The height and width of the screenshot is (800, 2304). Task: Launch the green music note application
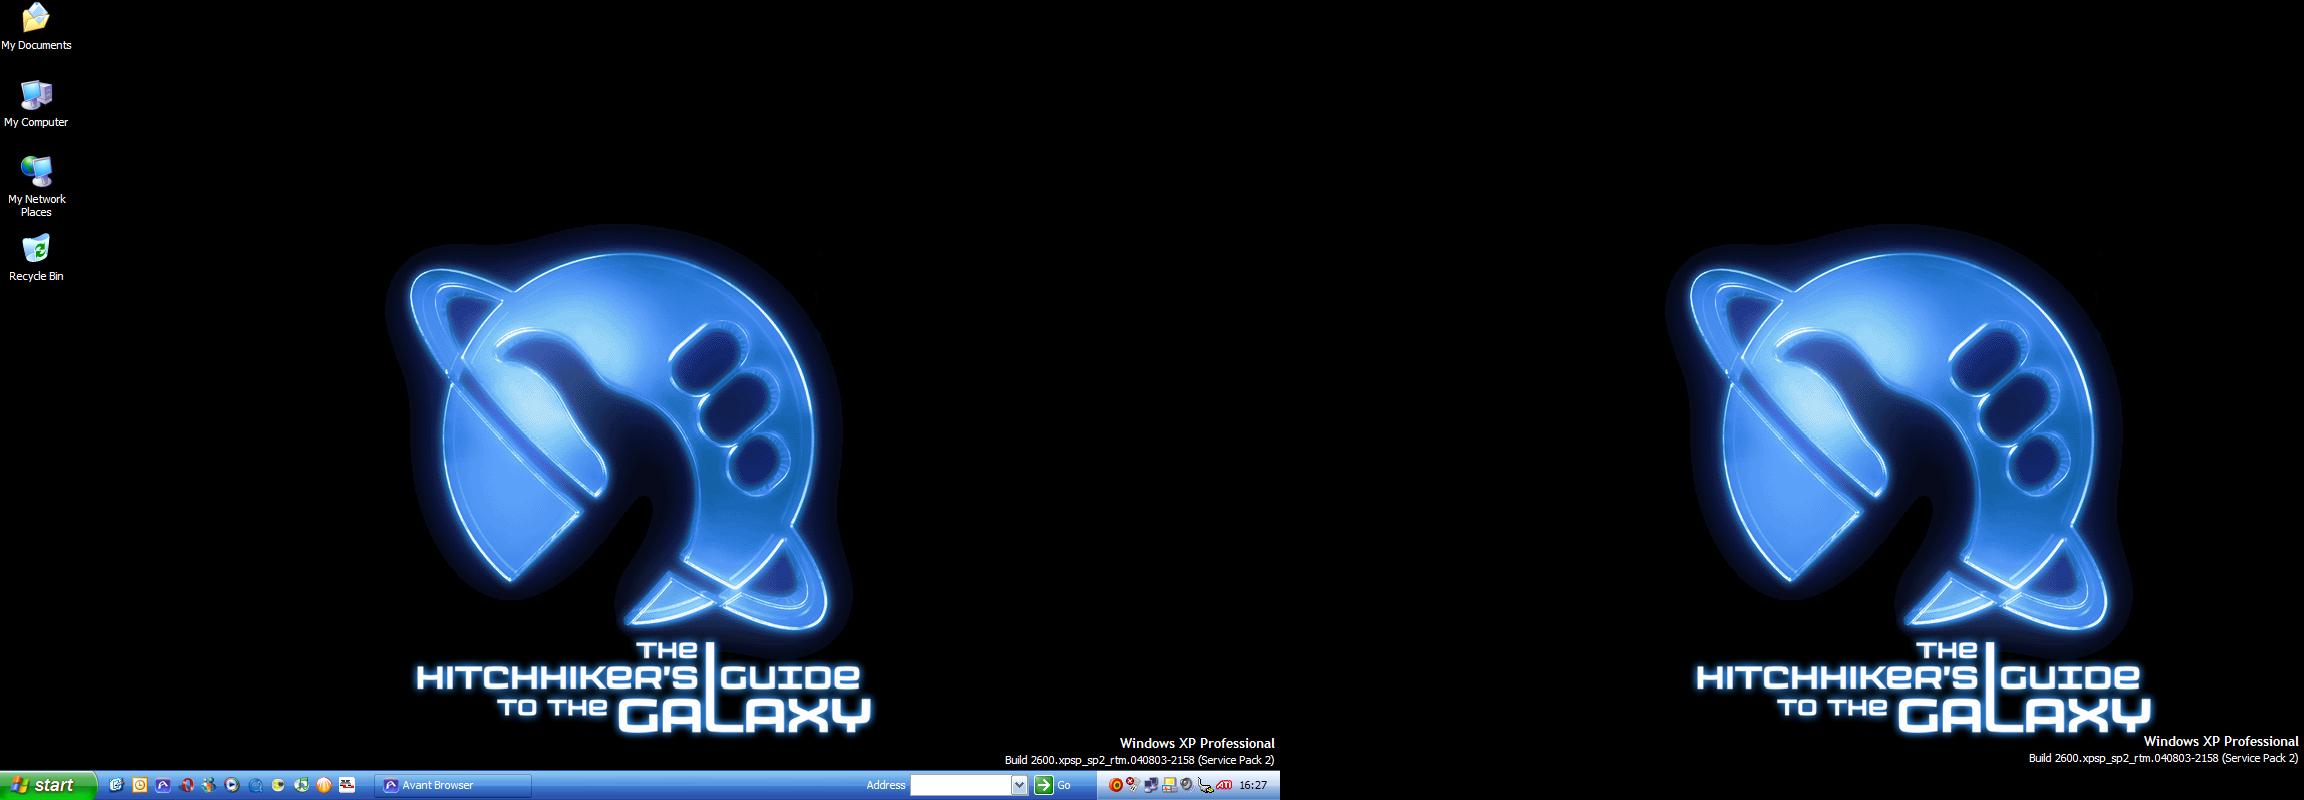point(301,785)
